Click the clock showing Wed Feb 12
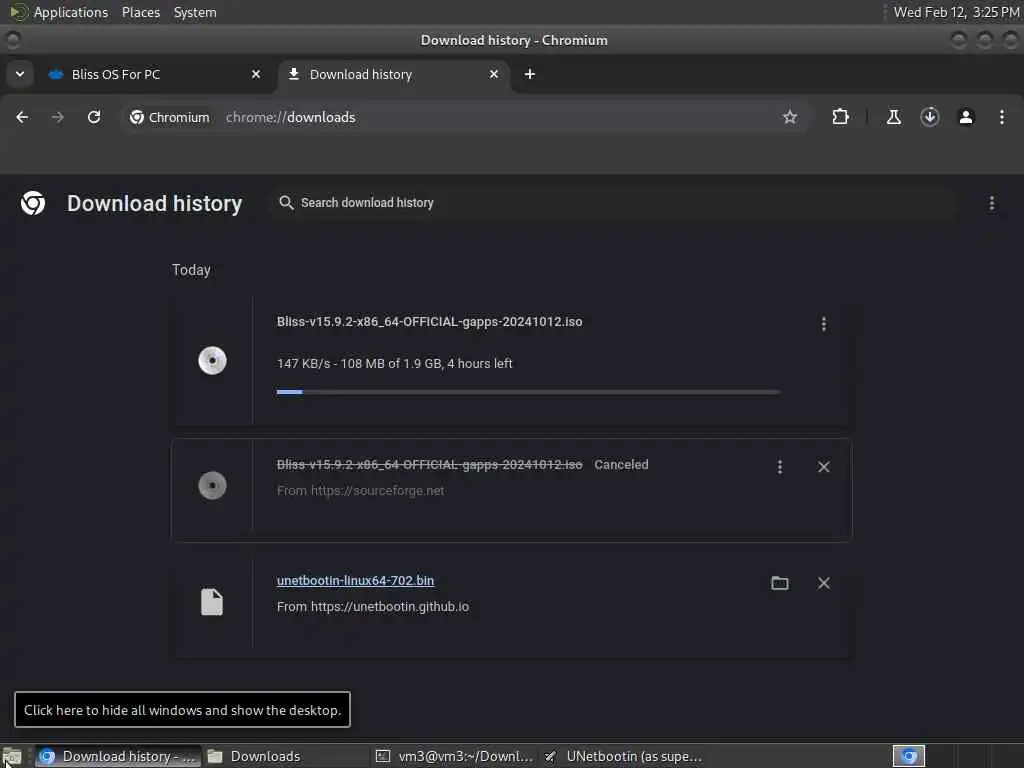 click(956, 12)
